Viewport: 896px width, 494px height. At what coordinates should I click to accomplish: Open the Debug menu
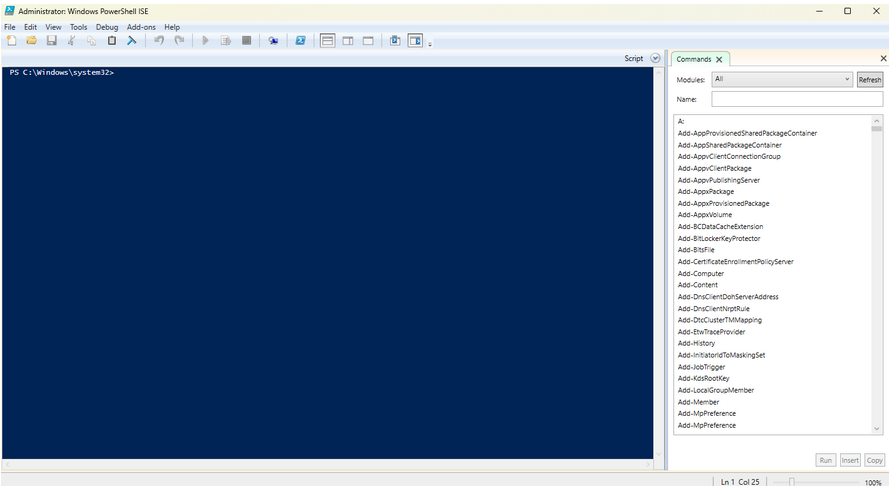[x=107, y=27]
